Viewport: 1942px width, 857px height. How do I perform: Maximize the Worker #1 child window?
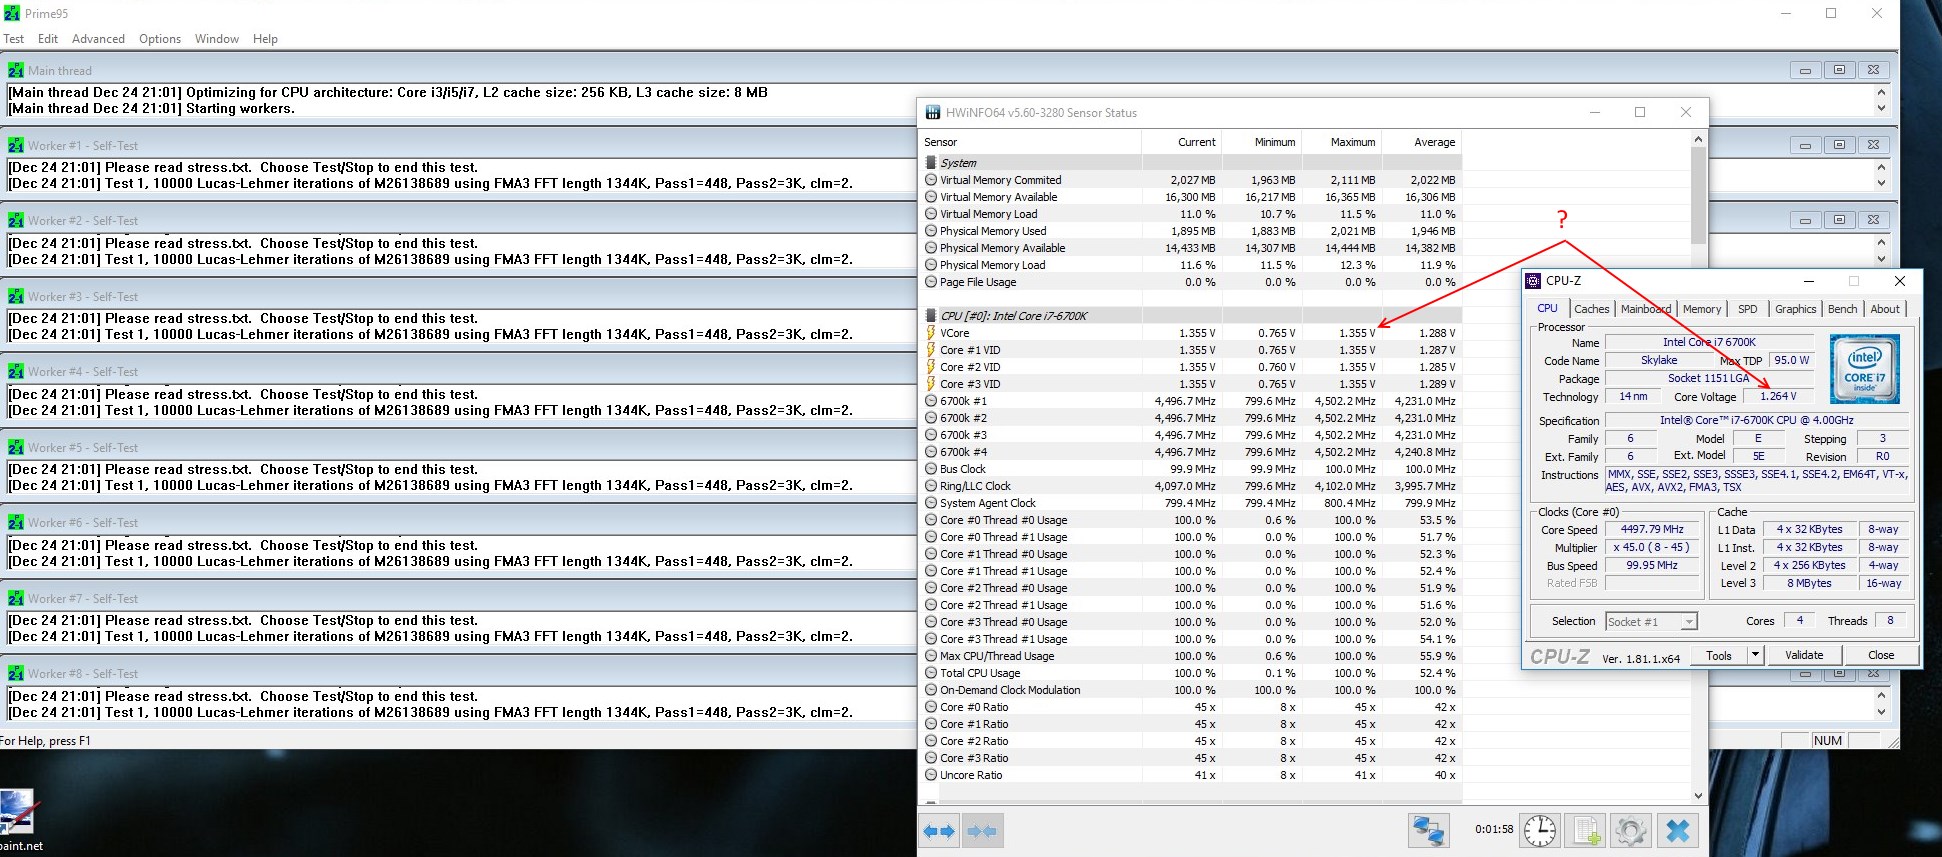(1839, 145)
